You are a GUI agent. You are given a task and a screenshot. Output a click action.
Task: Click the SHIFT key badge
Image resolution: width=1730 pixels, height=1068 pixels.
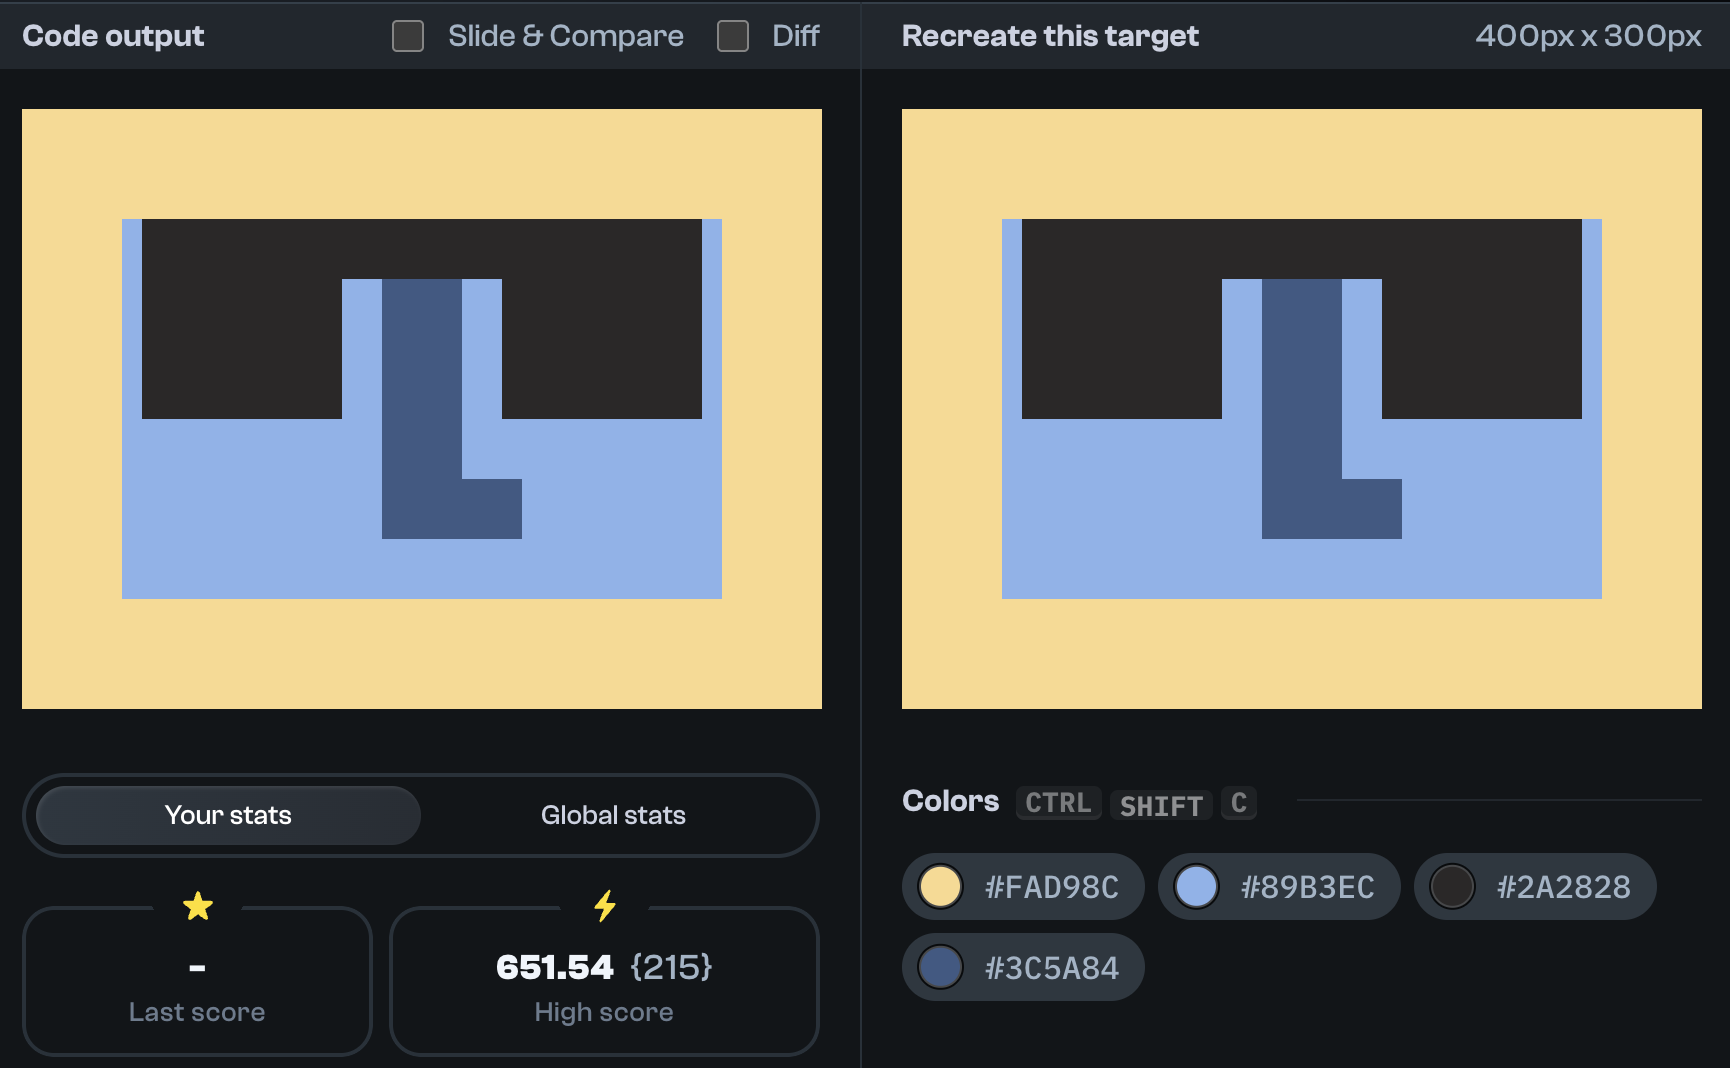pos(1160,805)
